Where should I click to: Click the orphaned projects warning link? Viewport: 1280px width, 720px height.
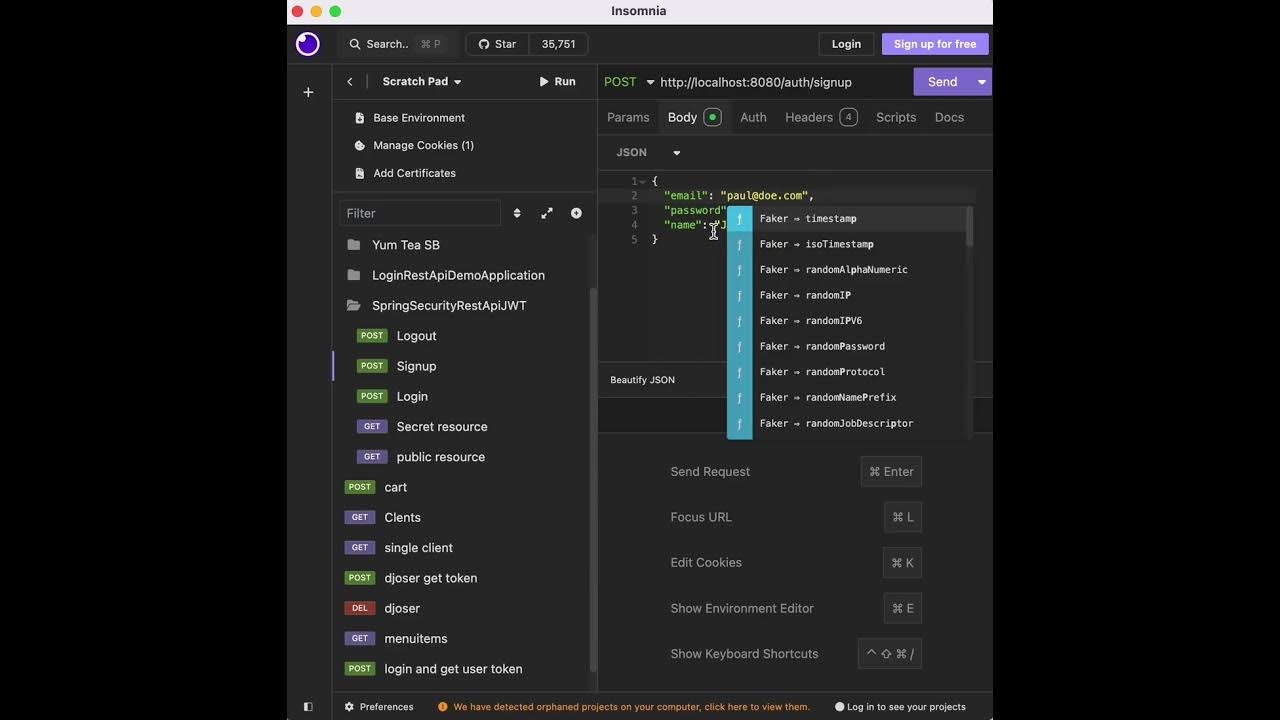tap(631, 707)
